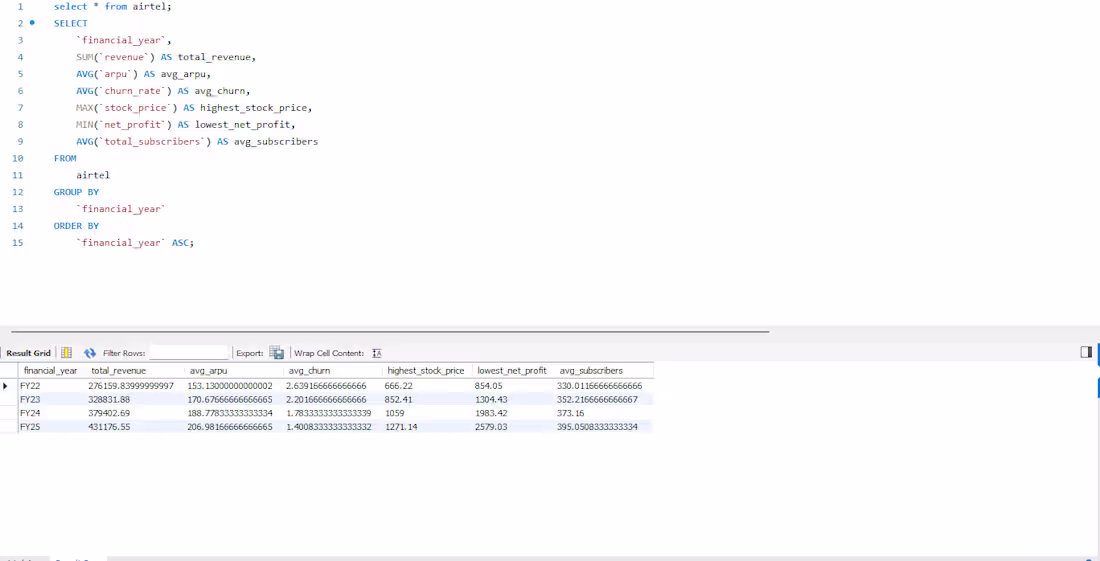
Task: Click the table name airtel on line 11
Action: [x=93, y=175]
